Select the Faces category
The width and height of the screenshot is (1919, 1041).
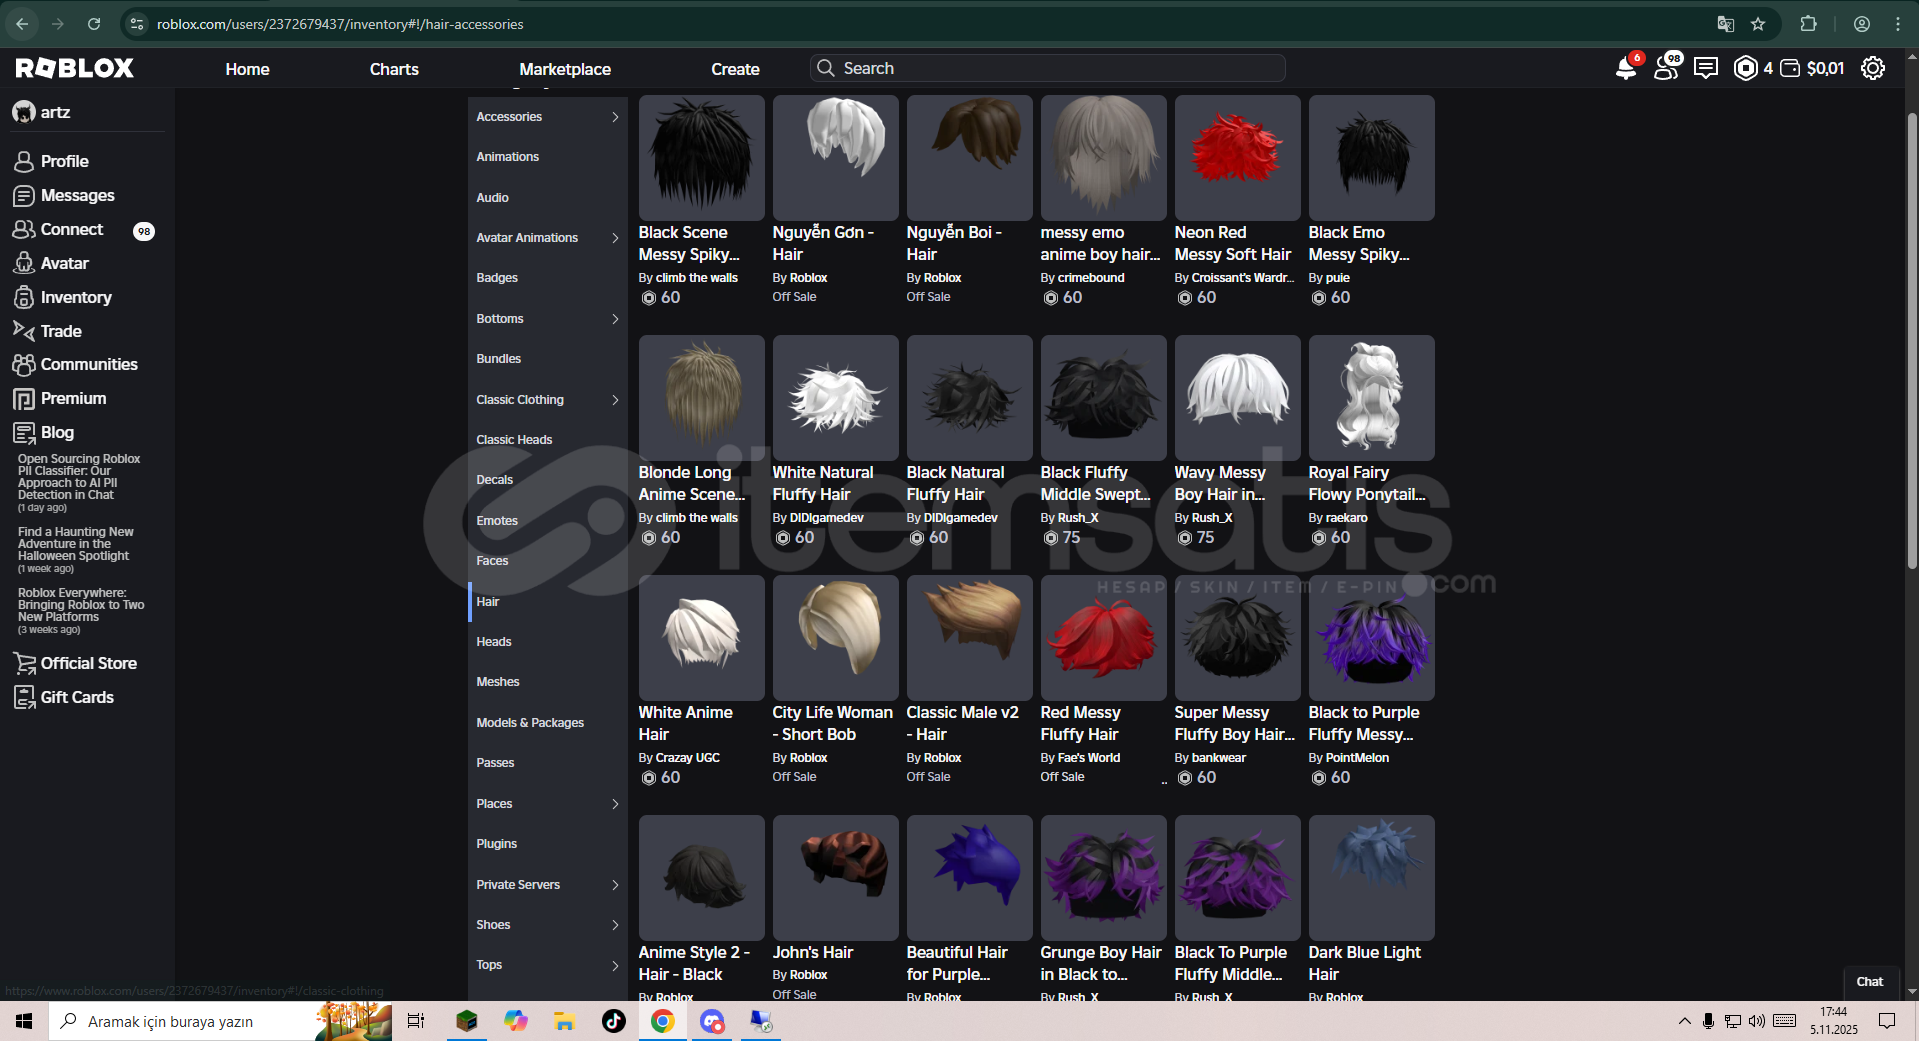(492, 561)
